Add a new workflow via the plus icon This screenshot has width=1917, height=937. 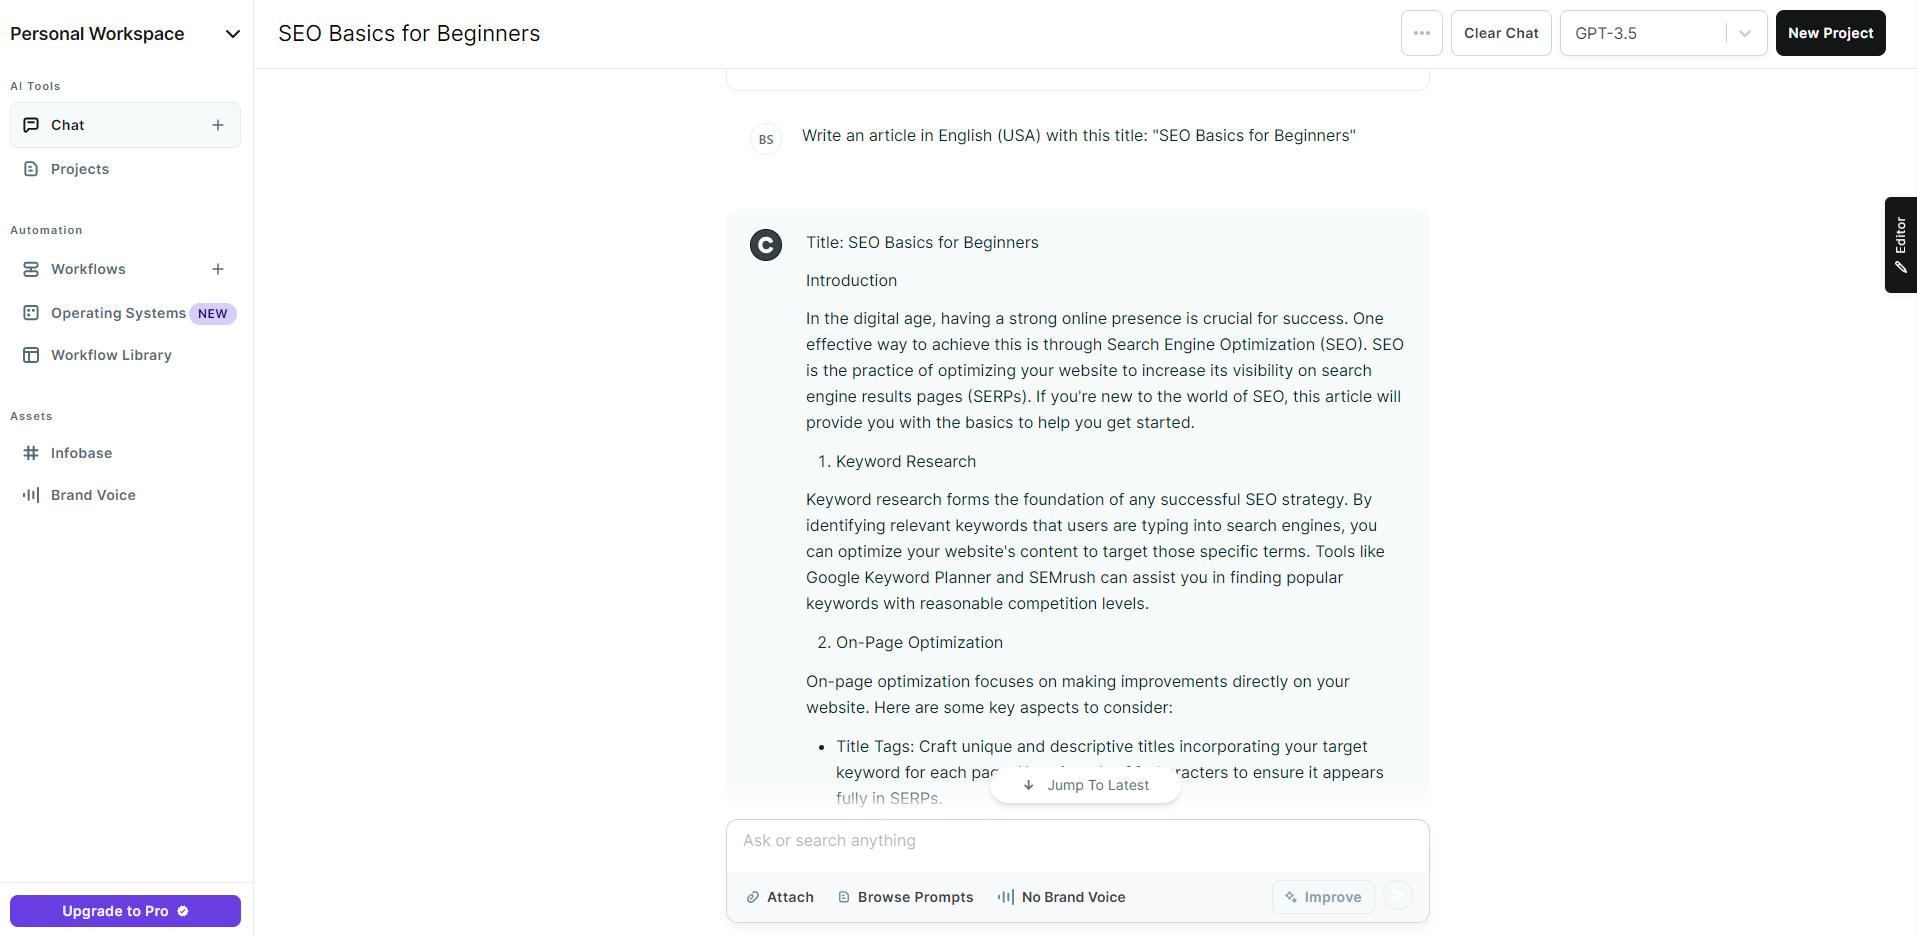click(x=218, y=269)
